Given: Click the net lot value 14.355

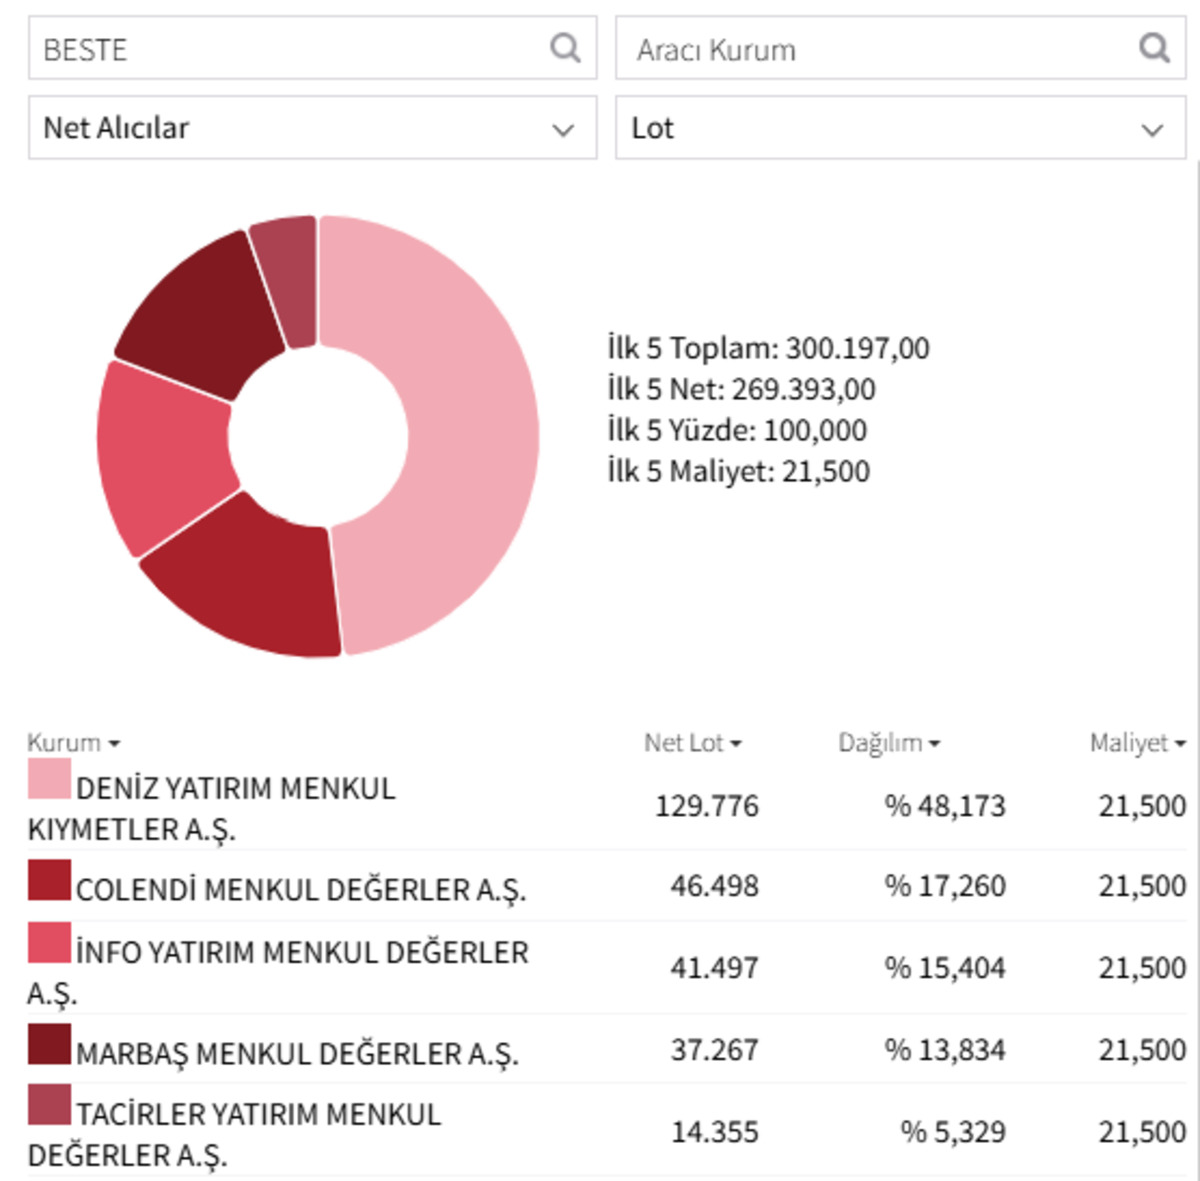Looking at the screenshot, I should (714, 1132).
